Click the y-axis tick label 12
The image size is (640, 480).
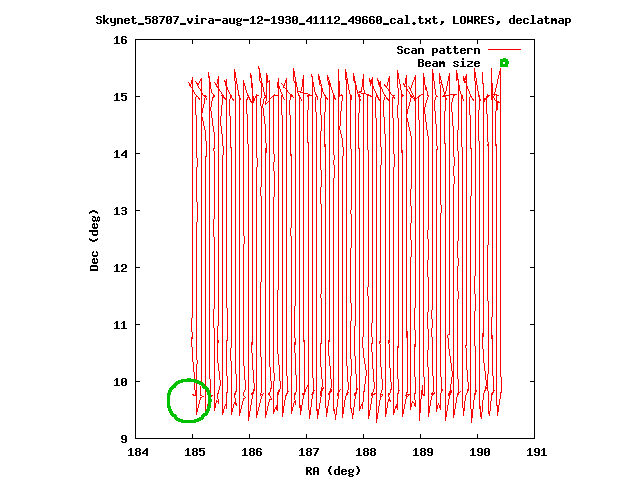pos(120,268)
